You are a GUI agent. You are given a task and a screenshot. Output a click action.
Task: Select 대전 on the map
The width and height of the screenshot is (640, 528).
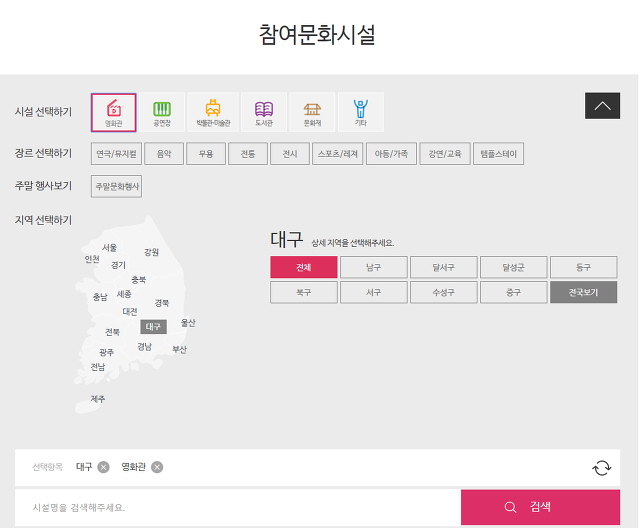[x=130, y=312]
